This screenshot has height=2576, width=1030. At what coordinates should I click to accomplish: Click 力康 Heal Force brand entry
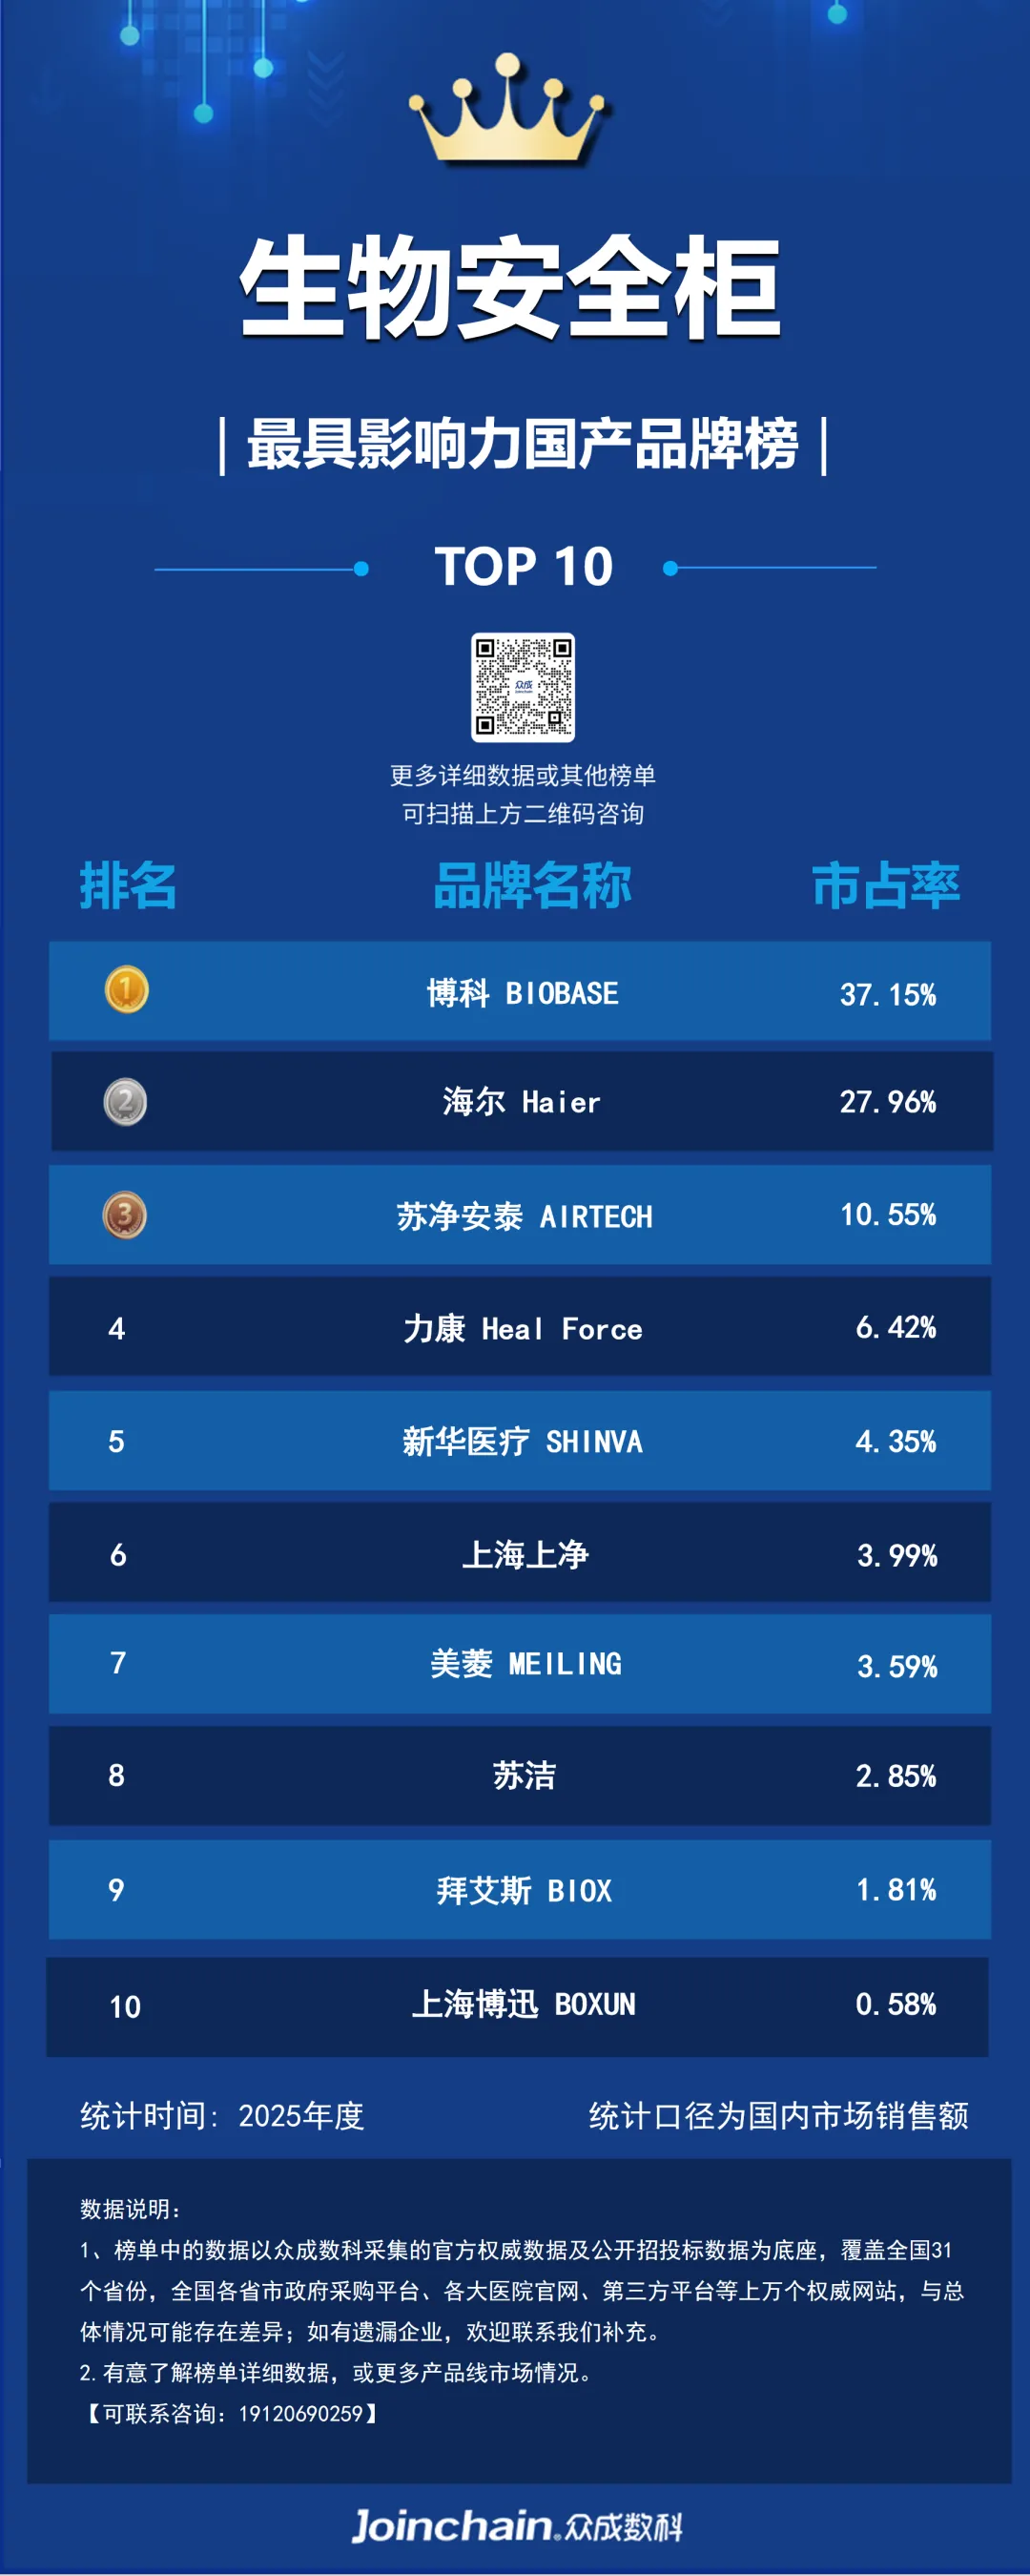pyautogui.click(x=522, y=1329)
